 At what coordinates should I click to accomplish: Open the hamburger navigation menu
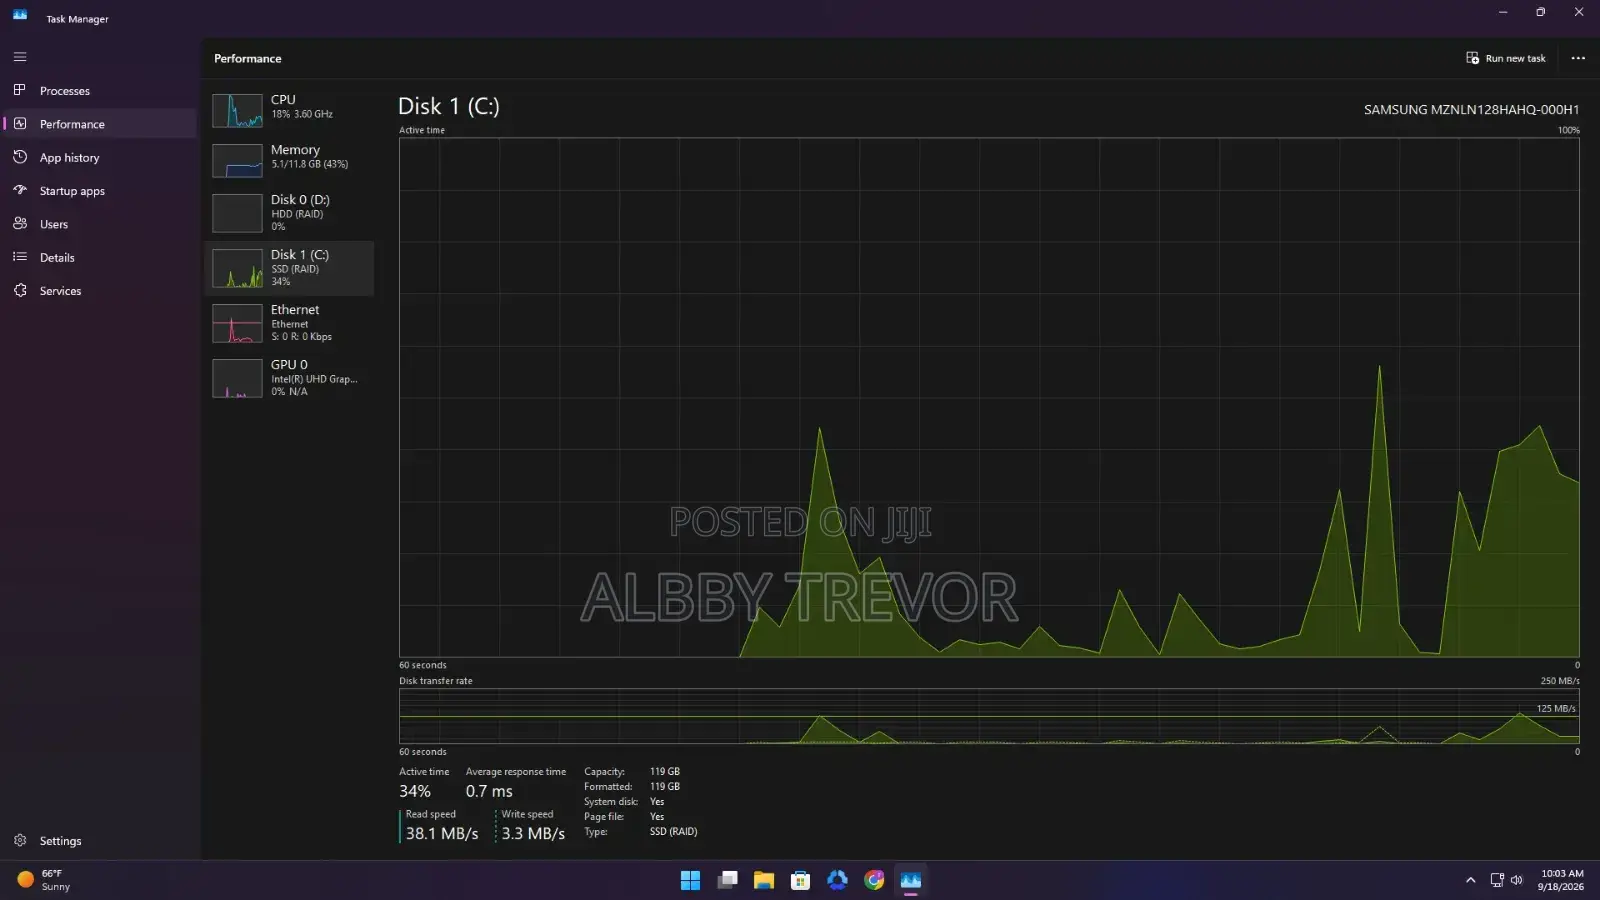20,57
